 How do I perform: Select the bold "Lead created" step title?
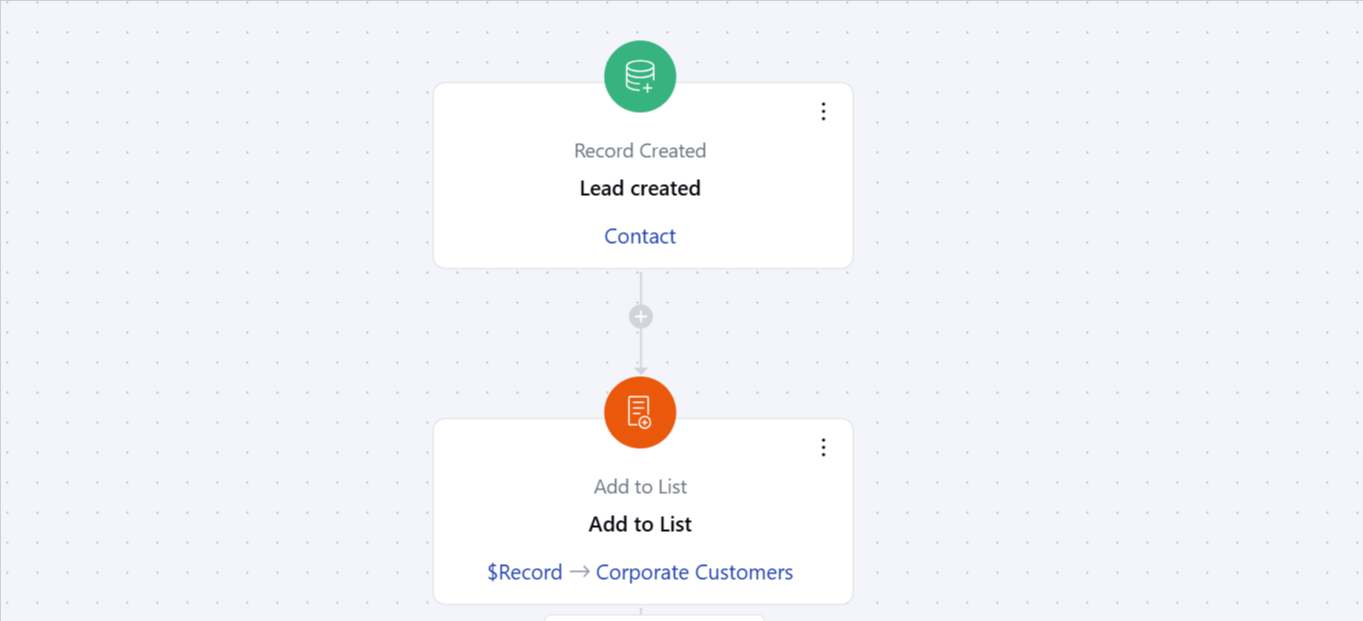(x=640, y=188)
